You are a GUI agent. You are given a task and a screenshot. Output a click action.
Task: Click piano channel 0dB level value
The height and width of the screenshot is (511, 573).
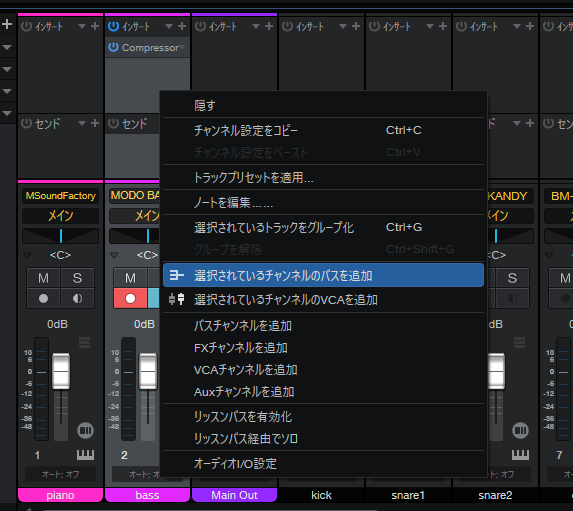pos(57,324)
